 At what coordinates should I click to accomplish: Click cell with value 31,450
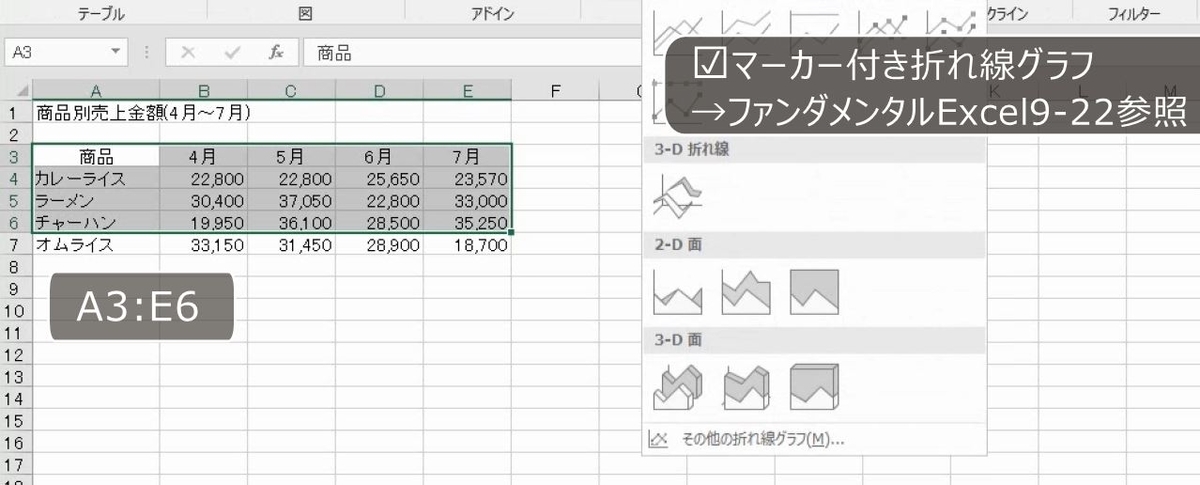click(291, 244)
